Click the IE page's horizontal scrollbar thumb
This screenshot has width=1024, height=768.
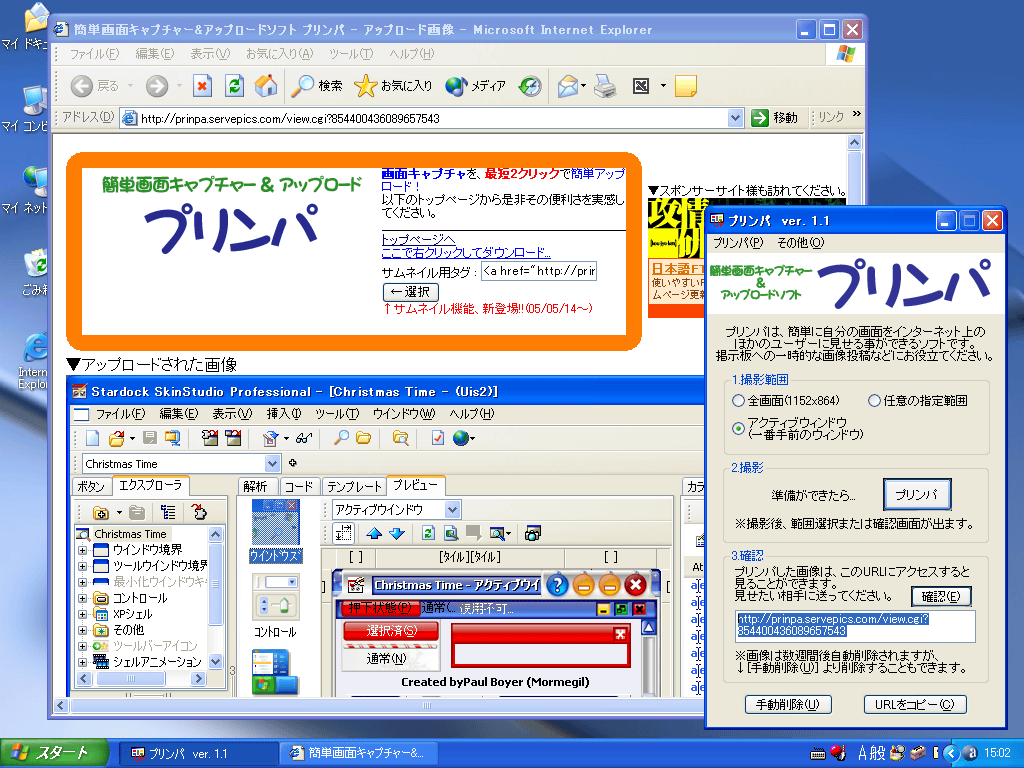[426, 705]
